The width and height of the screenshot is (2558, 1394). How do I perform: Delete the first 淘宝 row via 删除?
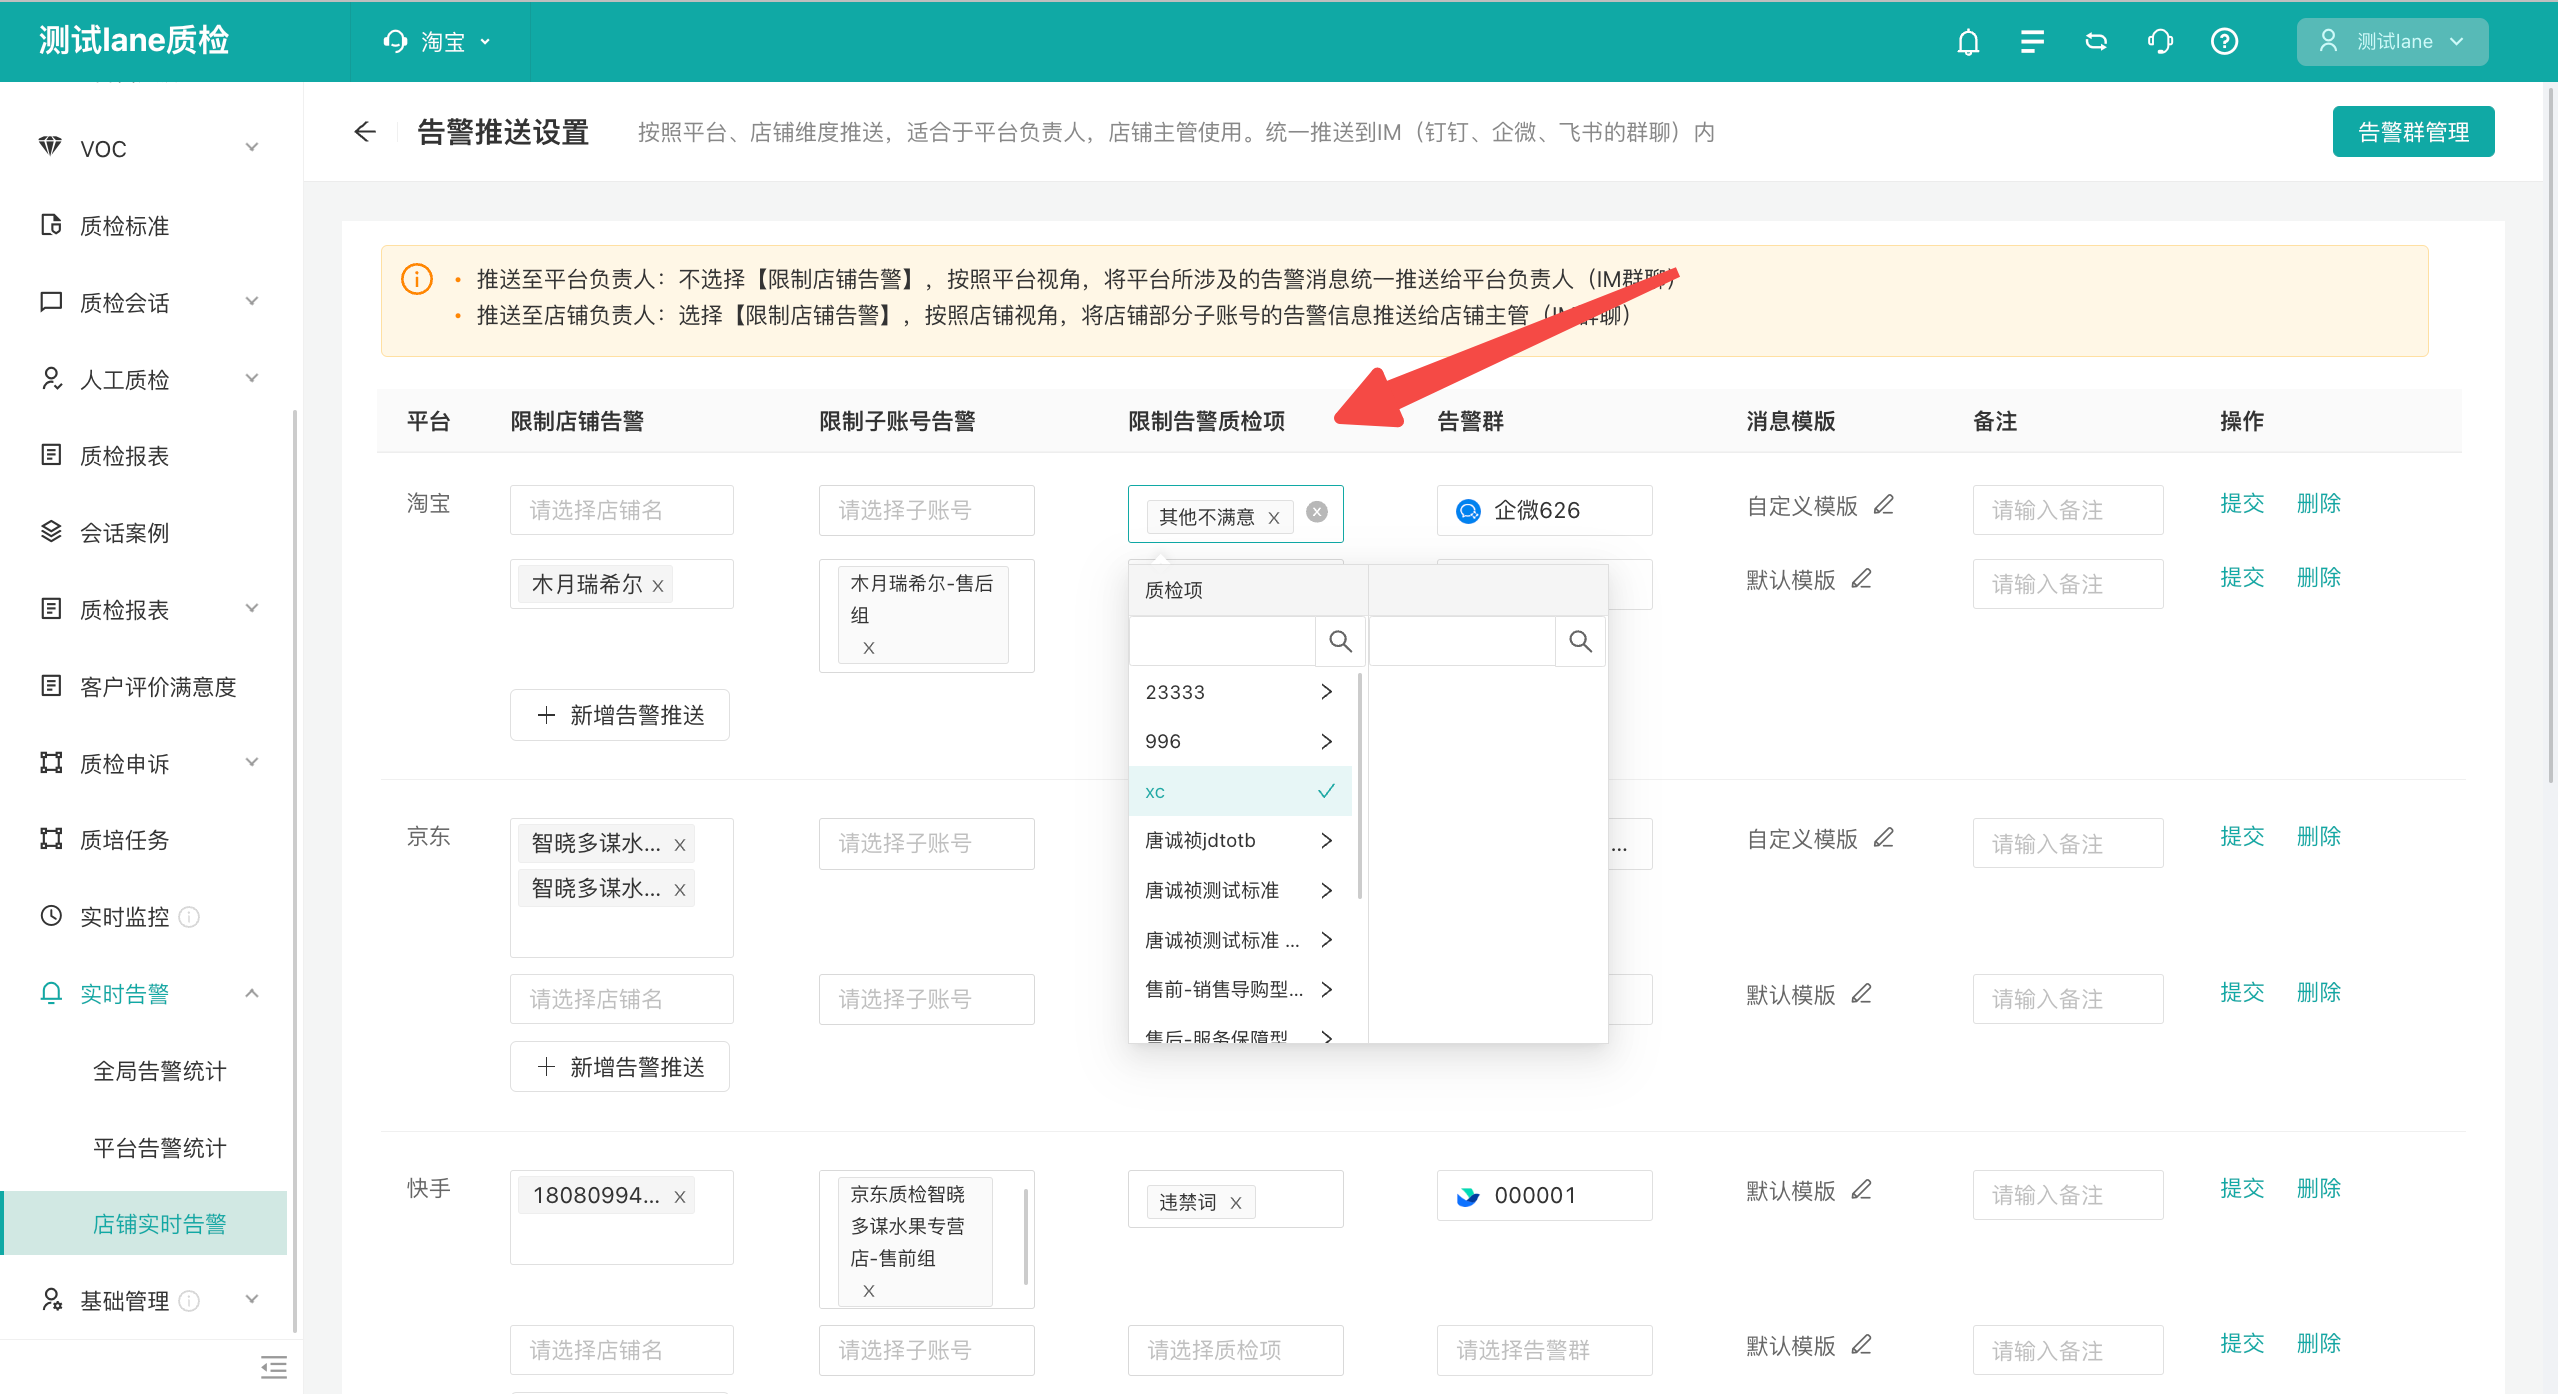tap(2318, 503)
